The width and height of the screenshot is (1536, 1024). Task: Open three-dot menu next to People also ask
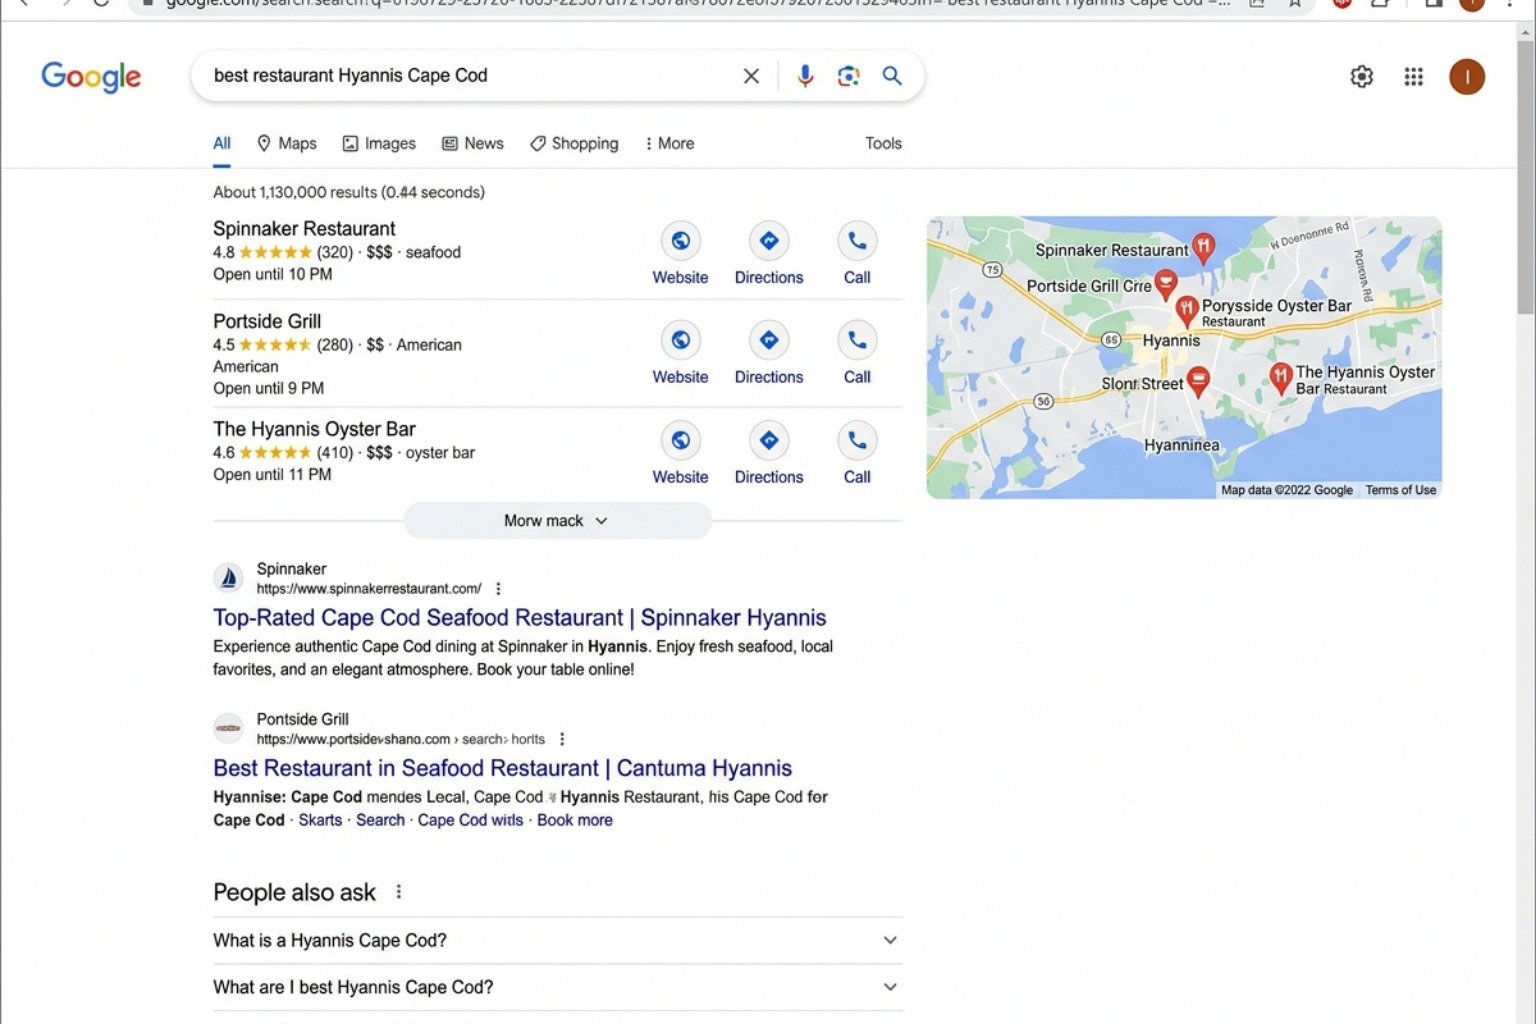pyautogui.click(x=398, y=892)
